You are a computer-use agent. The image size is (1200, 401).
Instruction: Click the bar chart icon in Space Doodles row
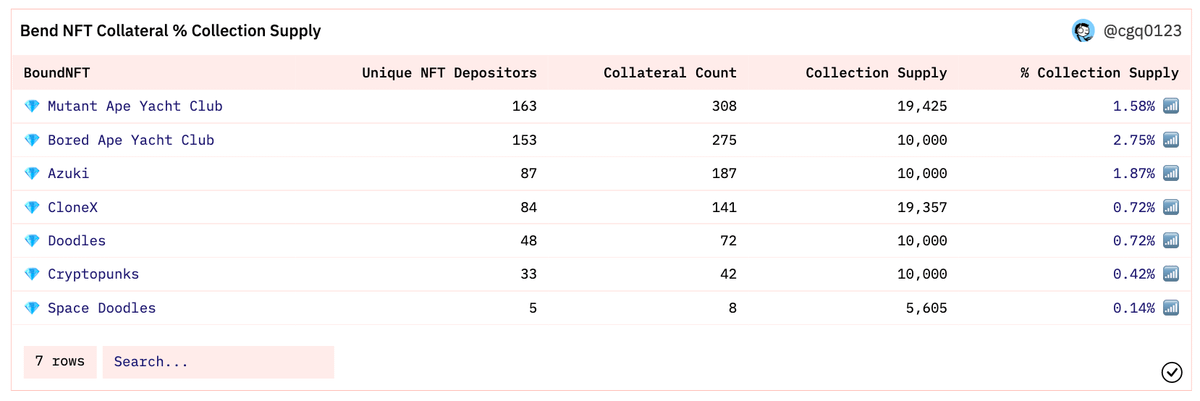[x=1171, y=308]
